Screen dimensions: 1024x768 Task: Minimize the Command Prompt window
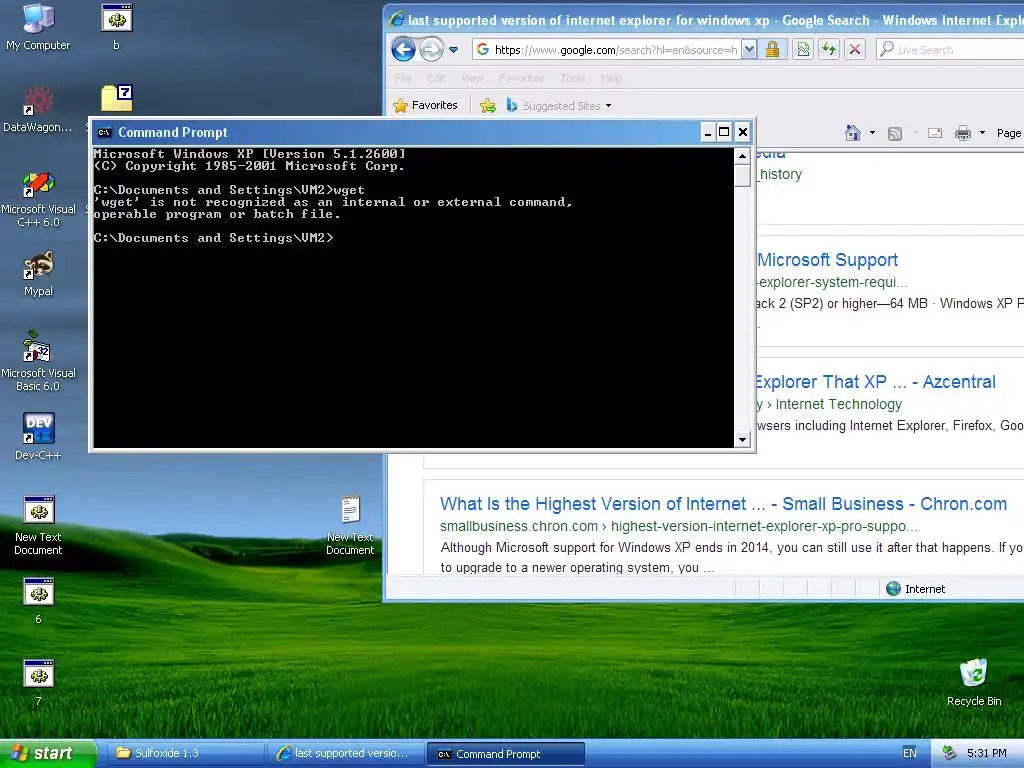click(707, 133)
